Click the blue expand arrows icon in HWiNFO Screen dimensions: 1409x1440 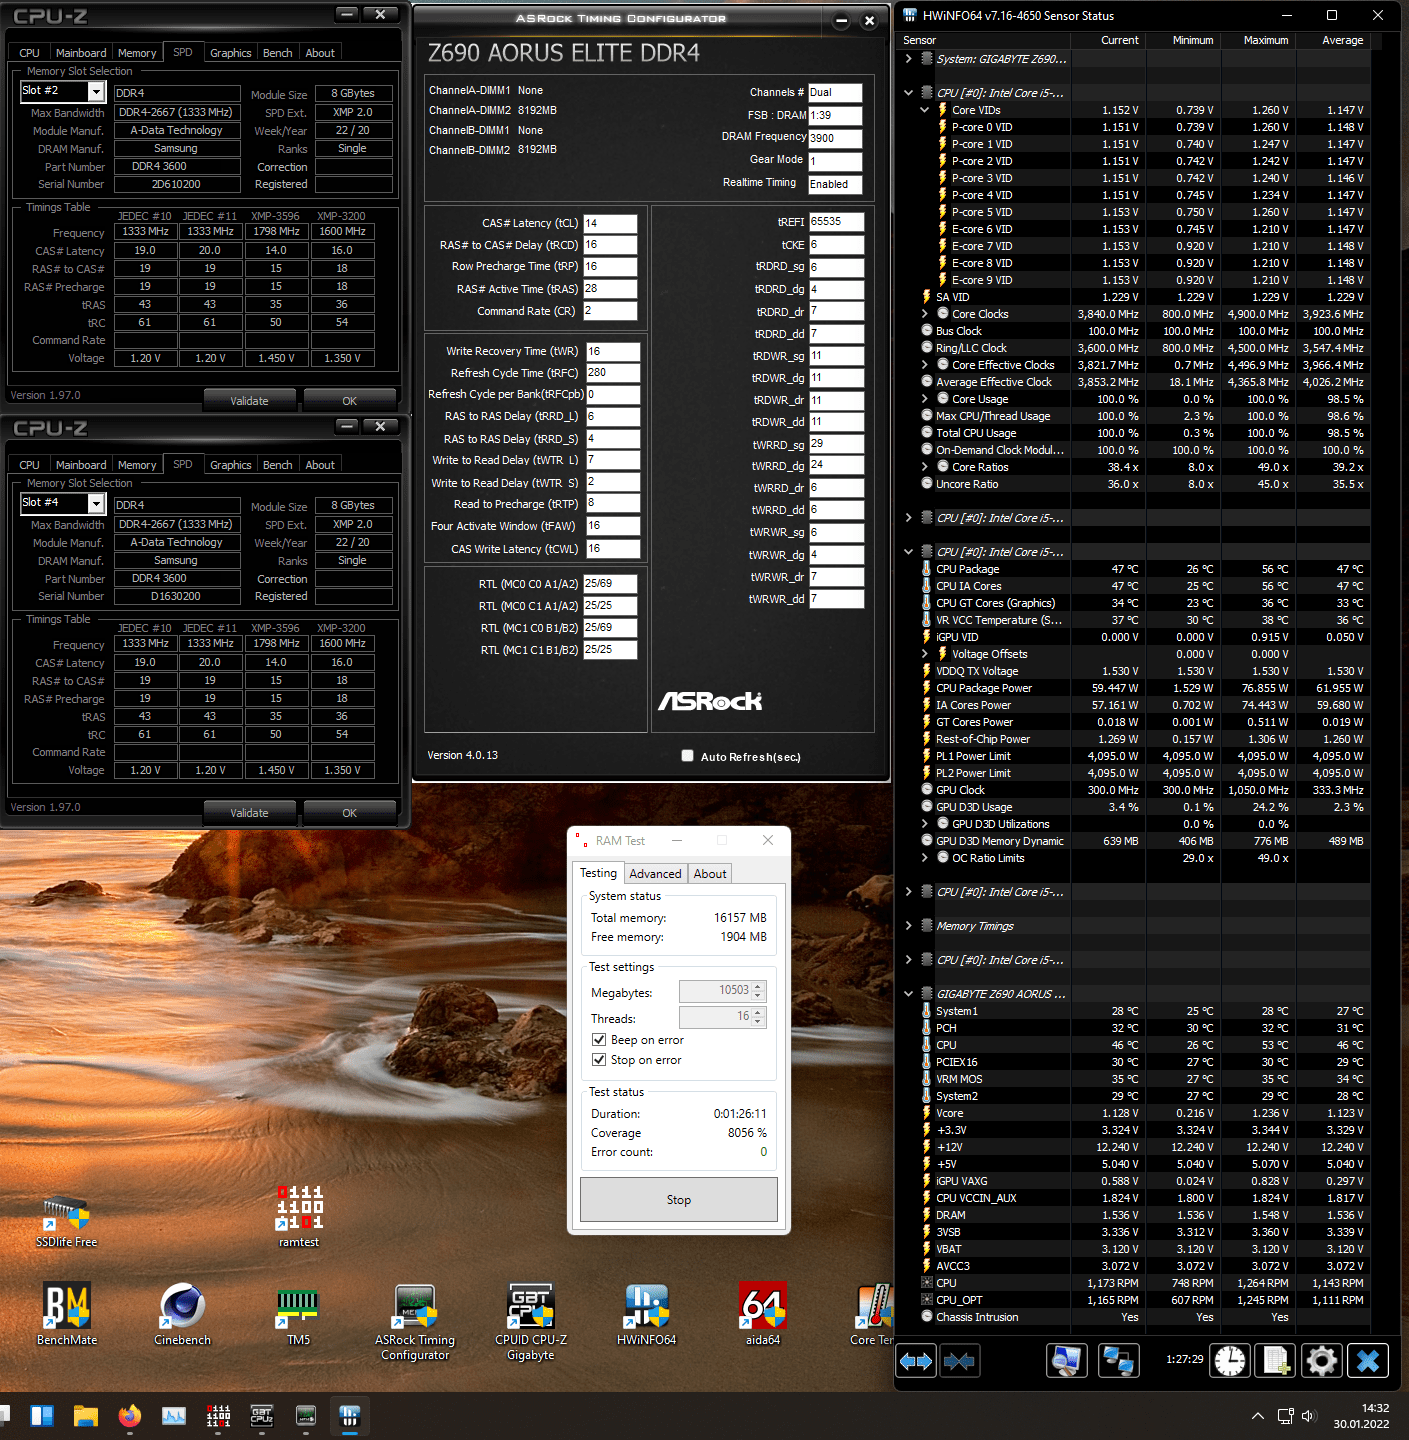point(916,1361)
